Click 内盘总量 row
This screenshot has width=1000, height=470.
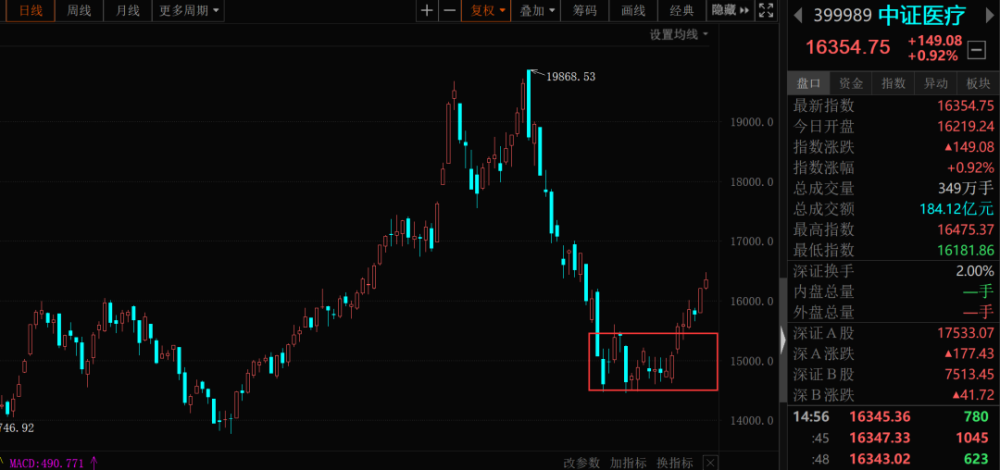[893, 291]
